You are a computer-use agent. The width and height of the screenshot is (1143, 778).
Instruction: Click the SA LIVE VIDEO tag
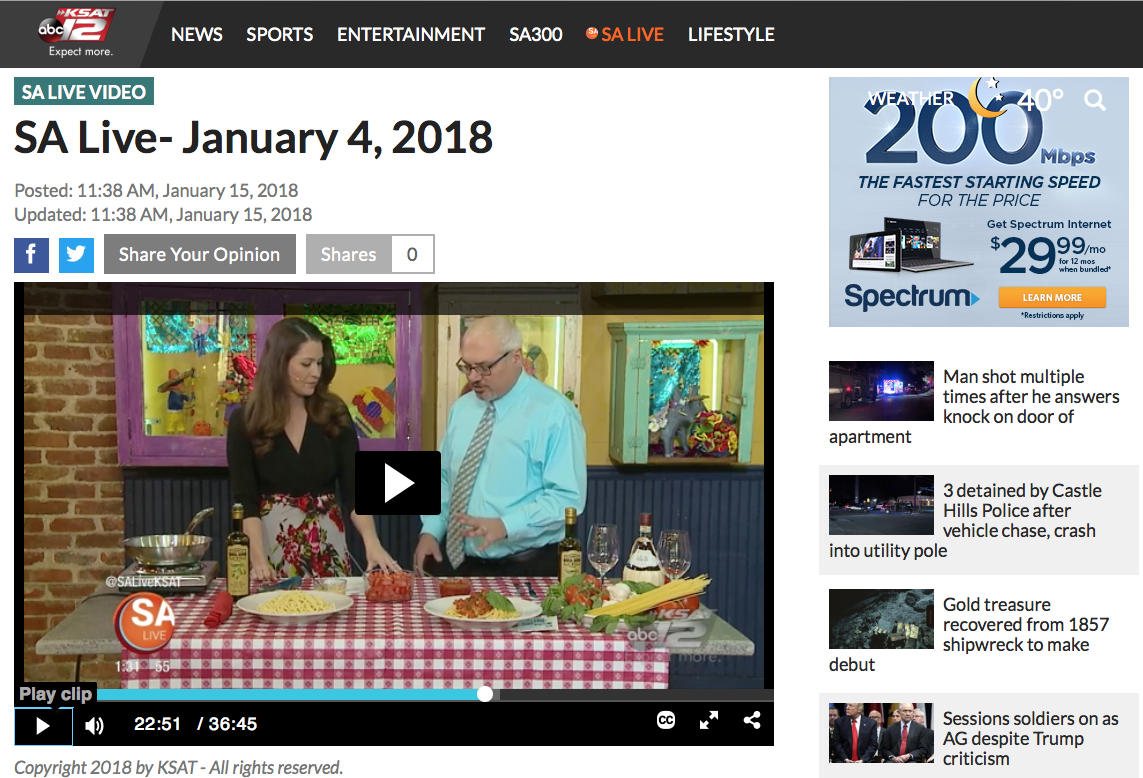click(x=84, y=92)
